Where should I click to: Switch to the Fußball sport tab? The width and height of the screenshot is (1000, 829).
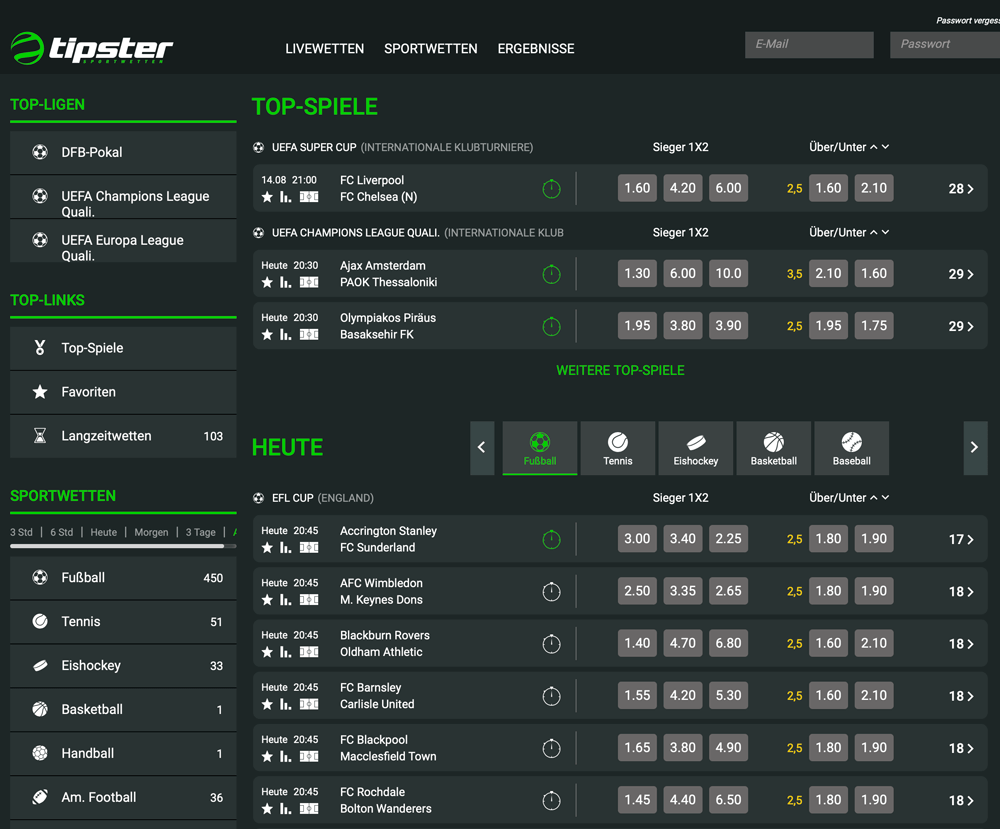click(x=540, y=448)
